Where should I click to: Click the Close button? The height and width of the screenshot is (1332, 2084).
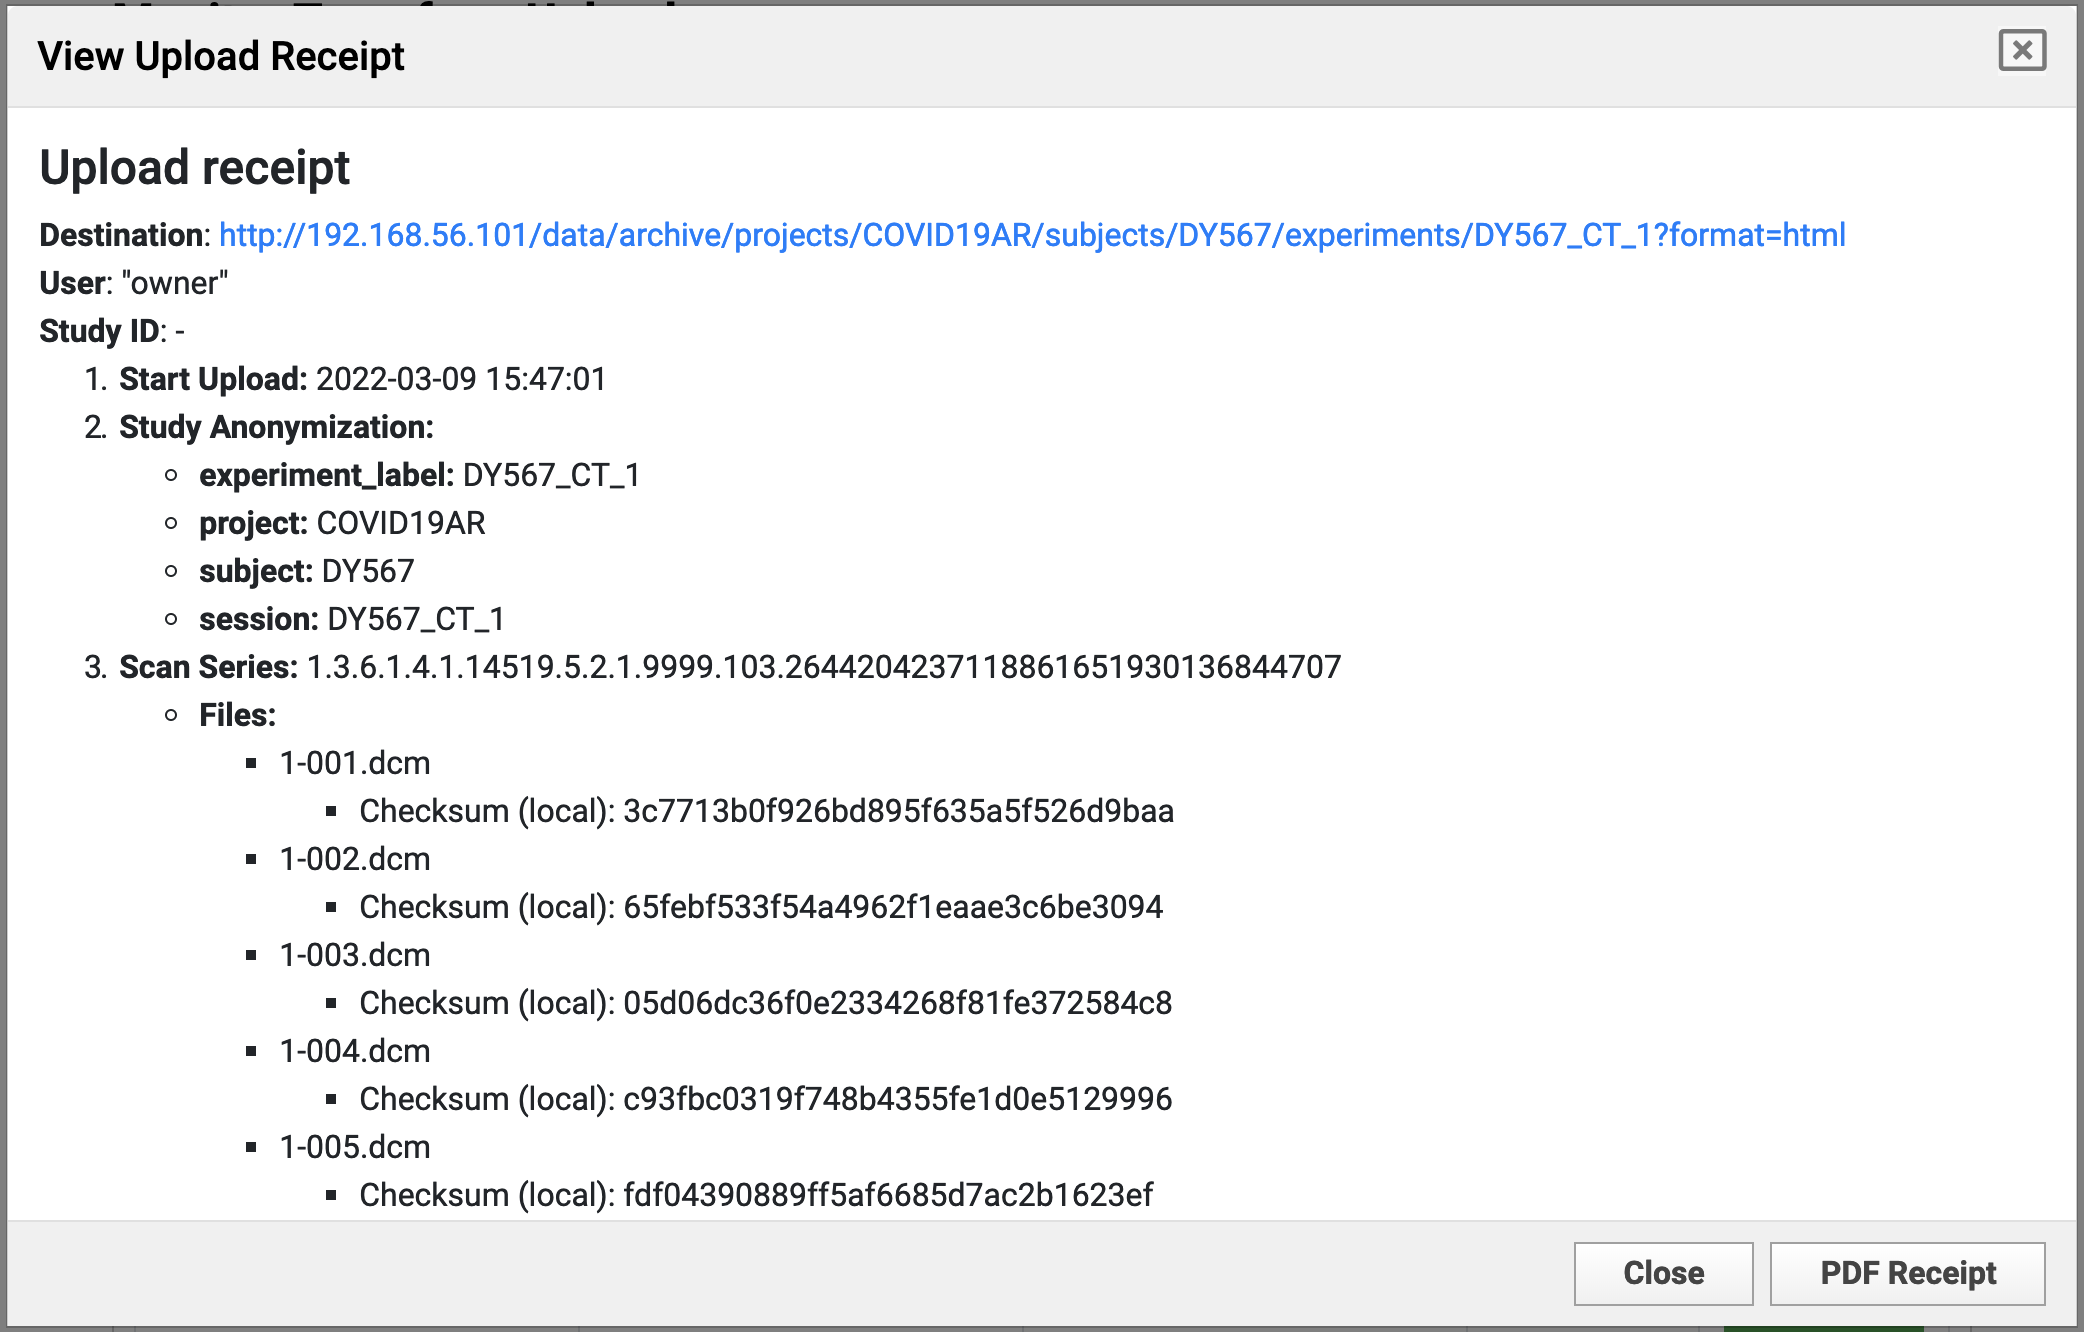[1663, 1273]
